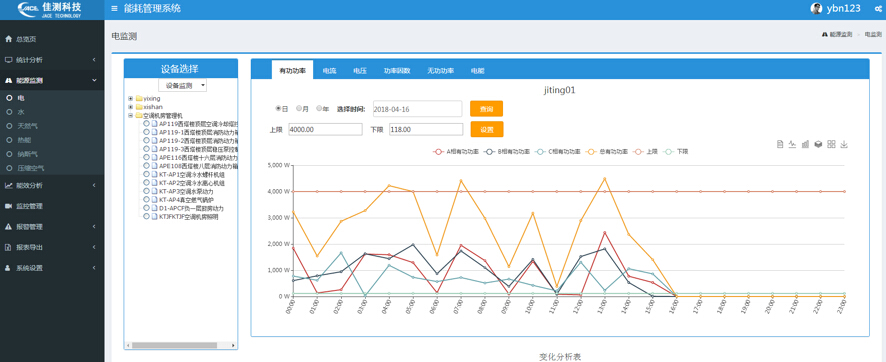Image resolution: width=886 pixels, height=362 pixels.
Task: Select radio for AP119 first device
Action: (x=146, y=124)
